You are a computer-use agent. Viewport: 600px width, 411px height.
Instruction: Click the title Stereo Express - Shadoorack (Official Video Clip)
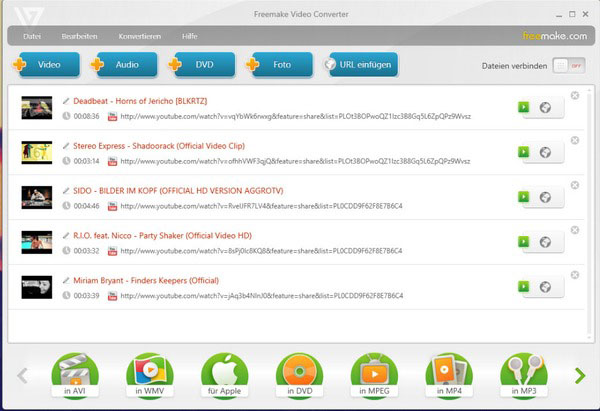tap(159, 146)
